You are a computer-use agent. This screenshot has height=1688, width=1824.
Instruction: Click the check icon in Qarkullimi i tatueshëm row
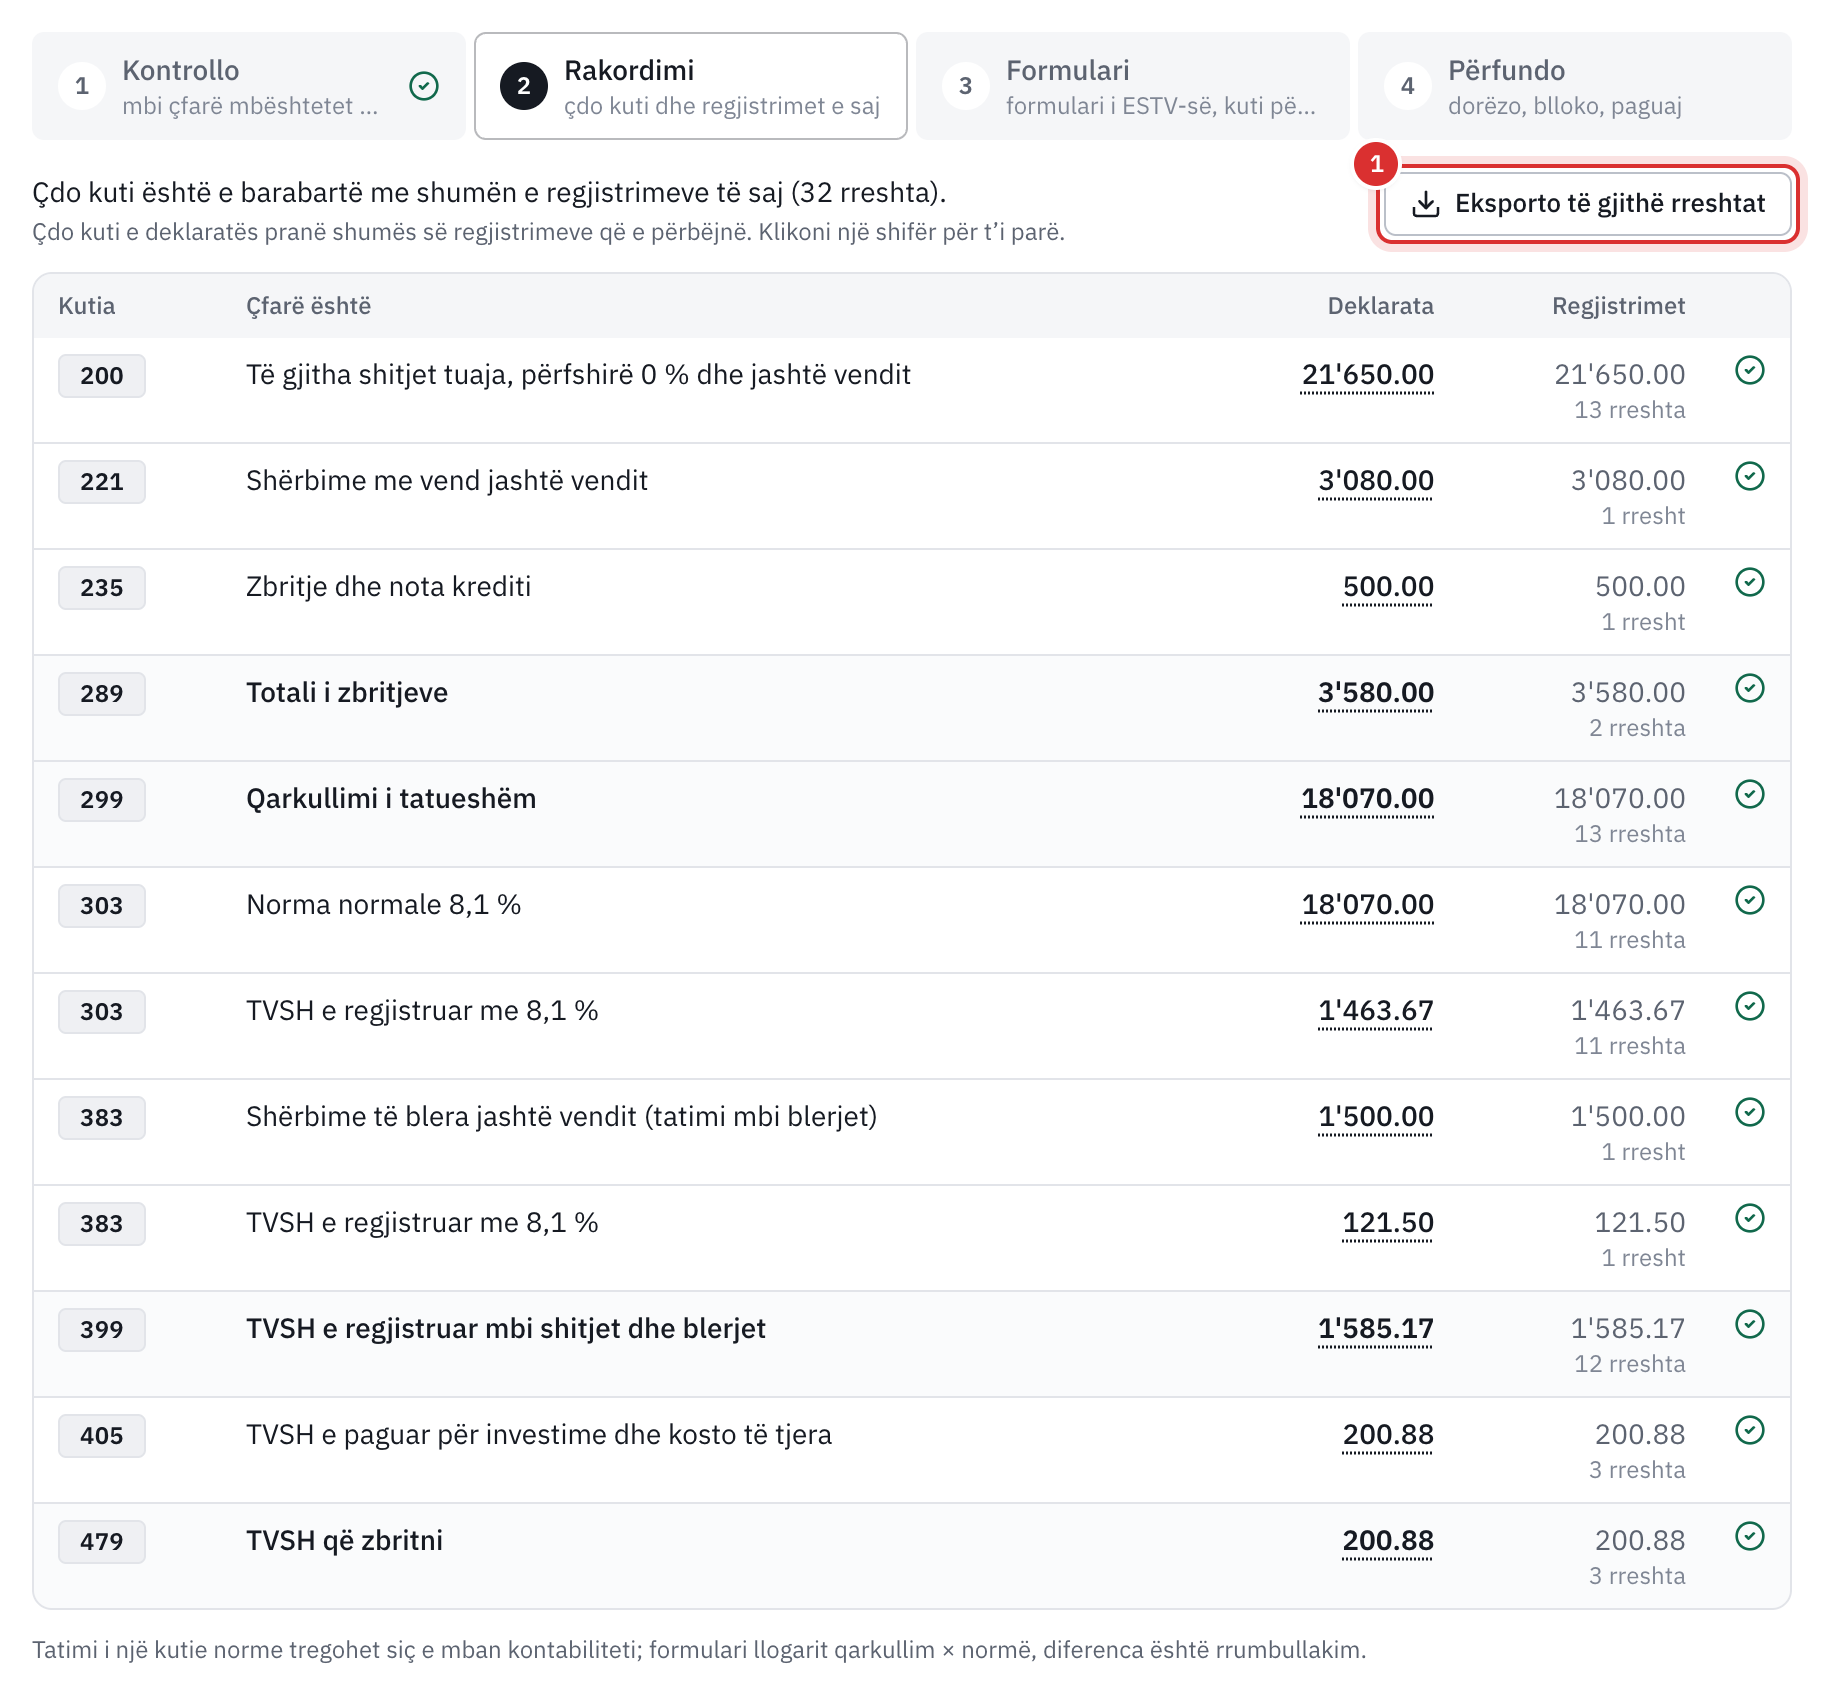[1750, 795]
